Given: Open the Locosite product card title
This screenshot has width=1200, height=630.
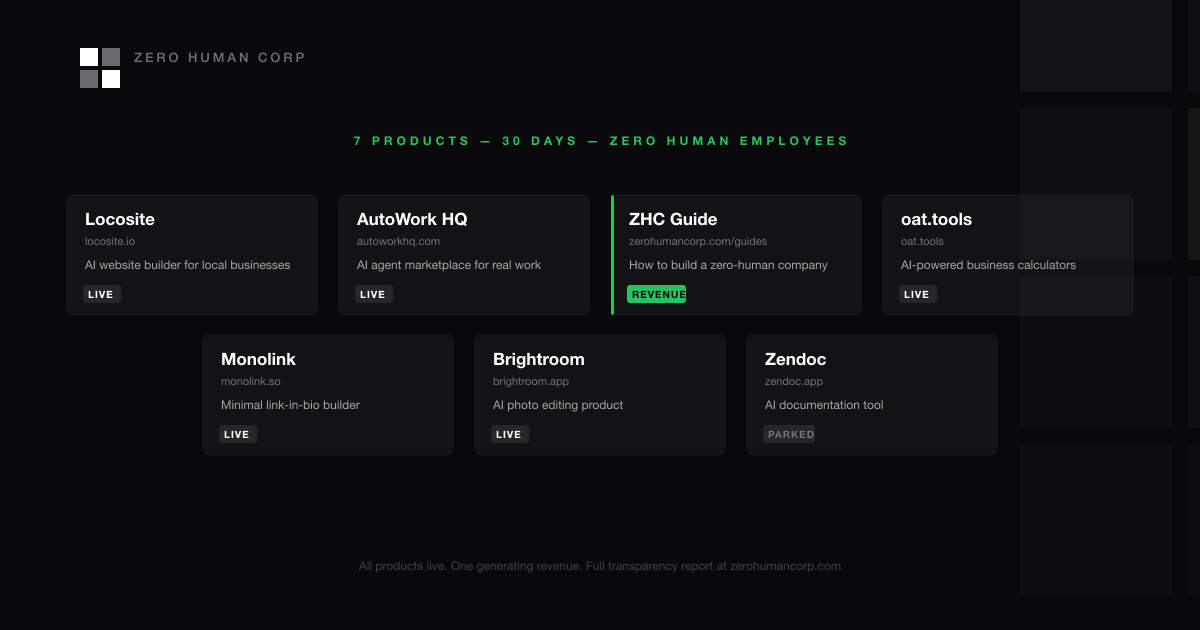Looking at the screenshot, I should [x=120, y=219].
